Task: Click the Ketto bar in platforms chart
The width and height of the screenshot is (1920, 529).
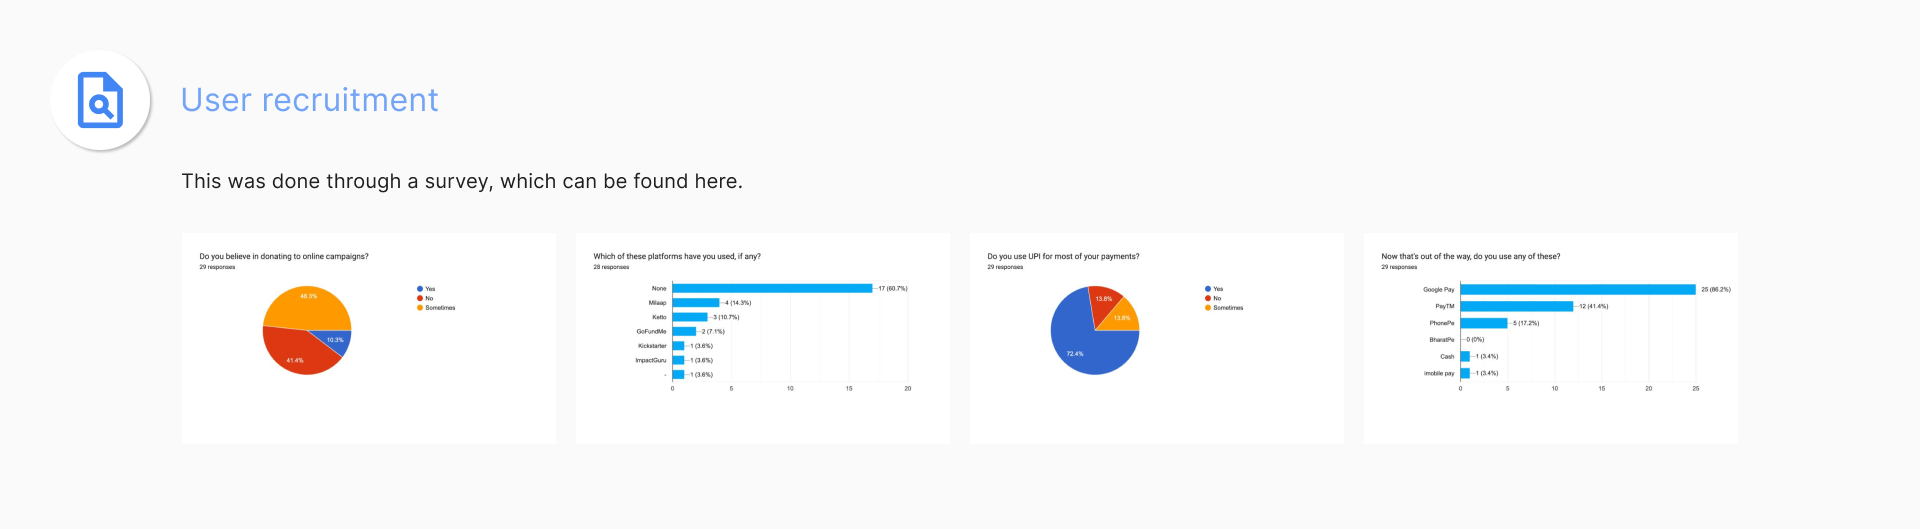Action: point(690,317)
